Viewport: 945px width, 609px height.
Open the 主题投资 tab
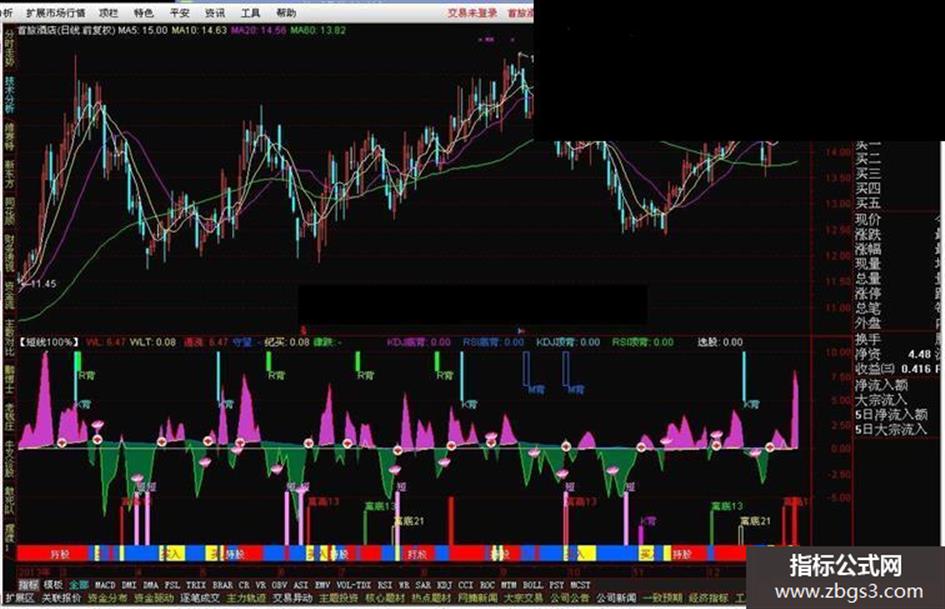pyautogui.click(x=339, y=598)
